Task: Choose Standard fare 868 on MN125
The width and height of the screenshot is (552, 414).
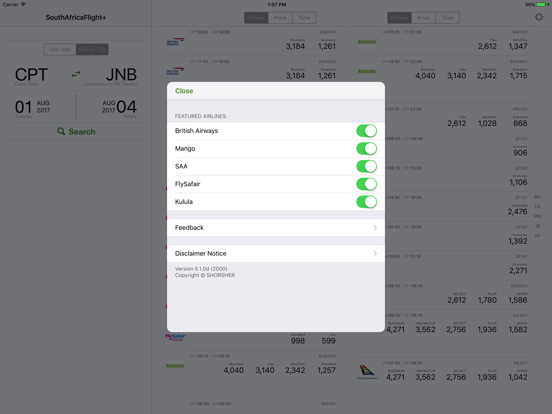Action: pos(520,121)
